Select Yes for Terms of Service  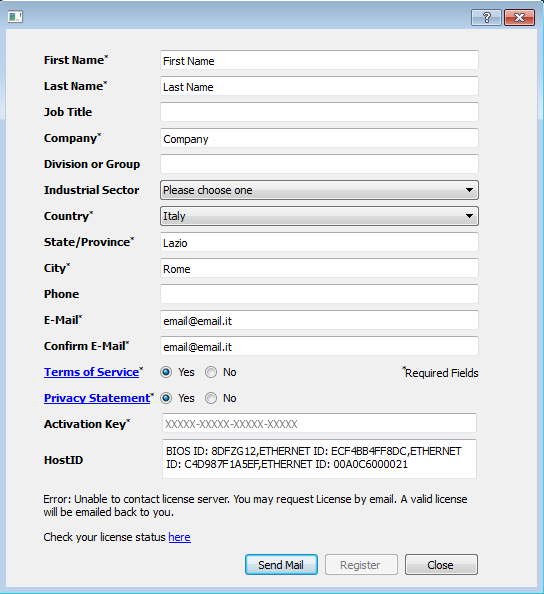point(166,372)
